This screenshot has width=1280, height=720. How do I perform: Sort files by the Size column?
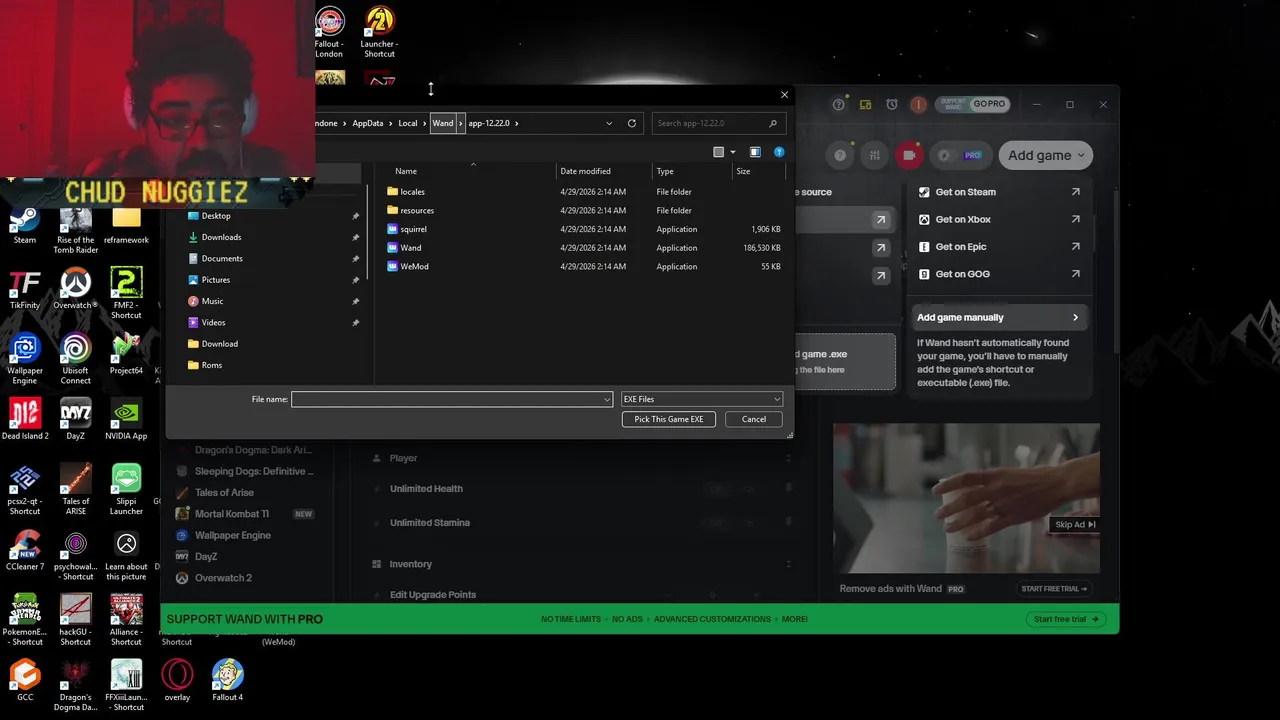[758, 171]
